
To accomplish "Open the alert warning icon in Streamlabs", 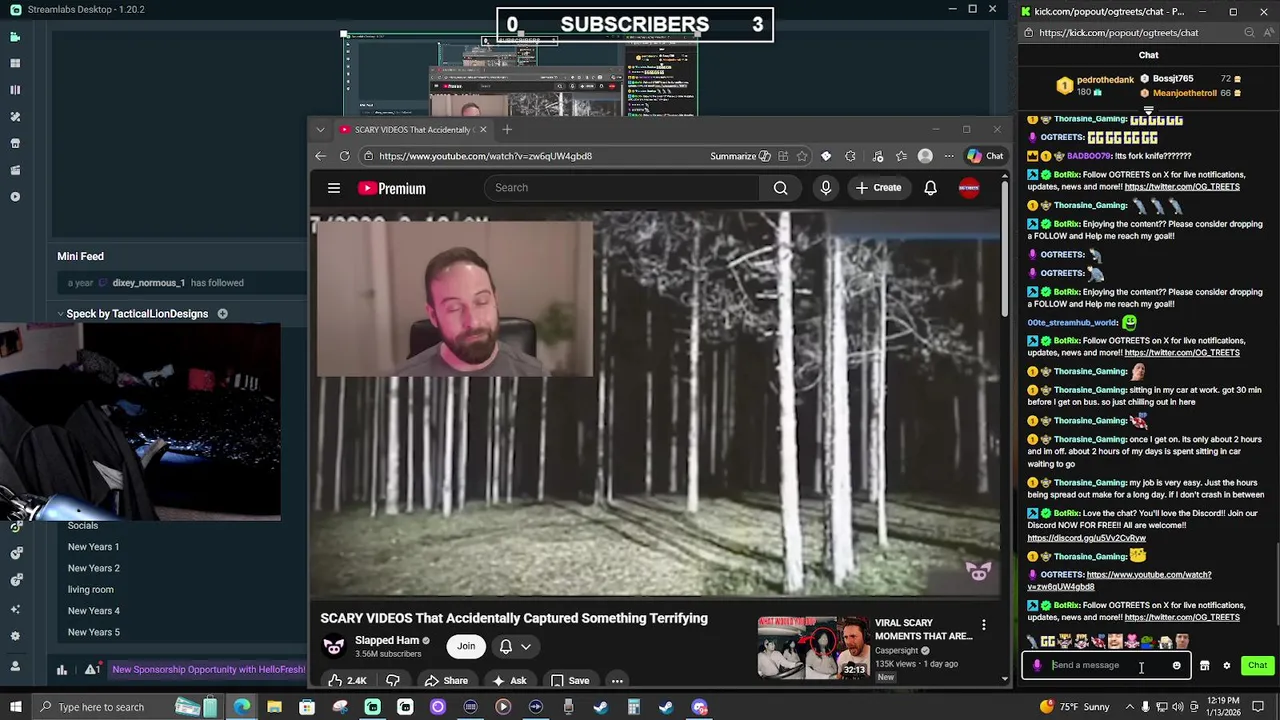I will coord(92,670).
